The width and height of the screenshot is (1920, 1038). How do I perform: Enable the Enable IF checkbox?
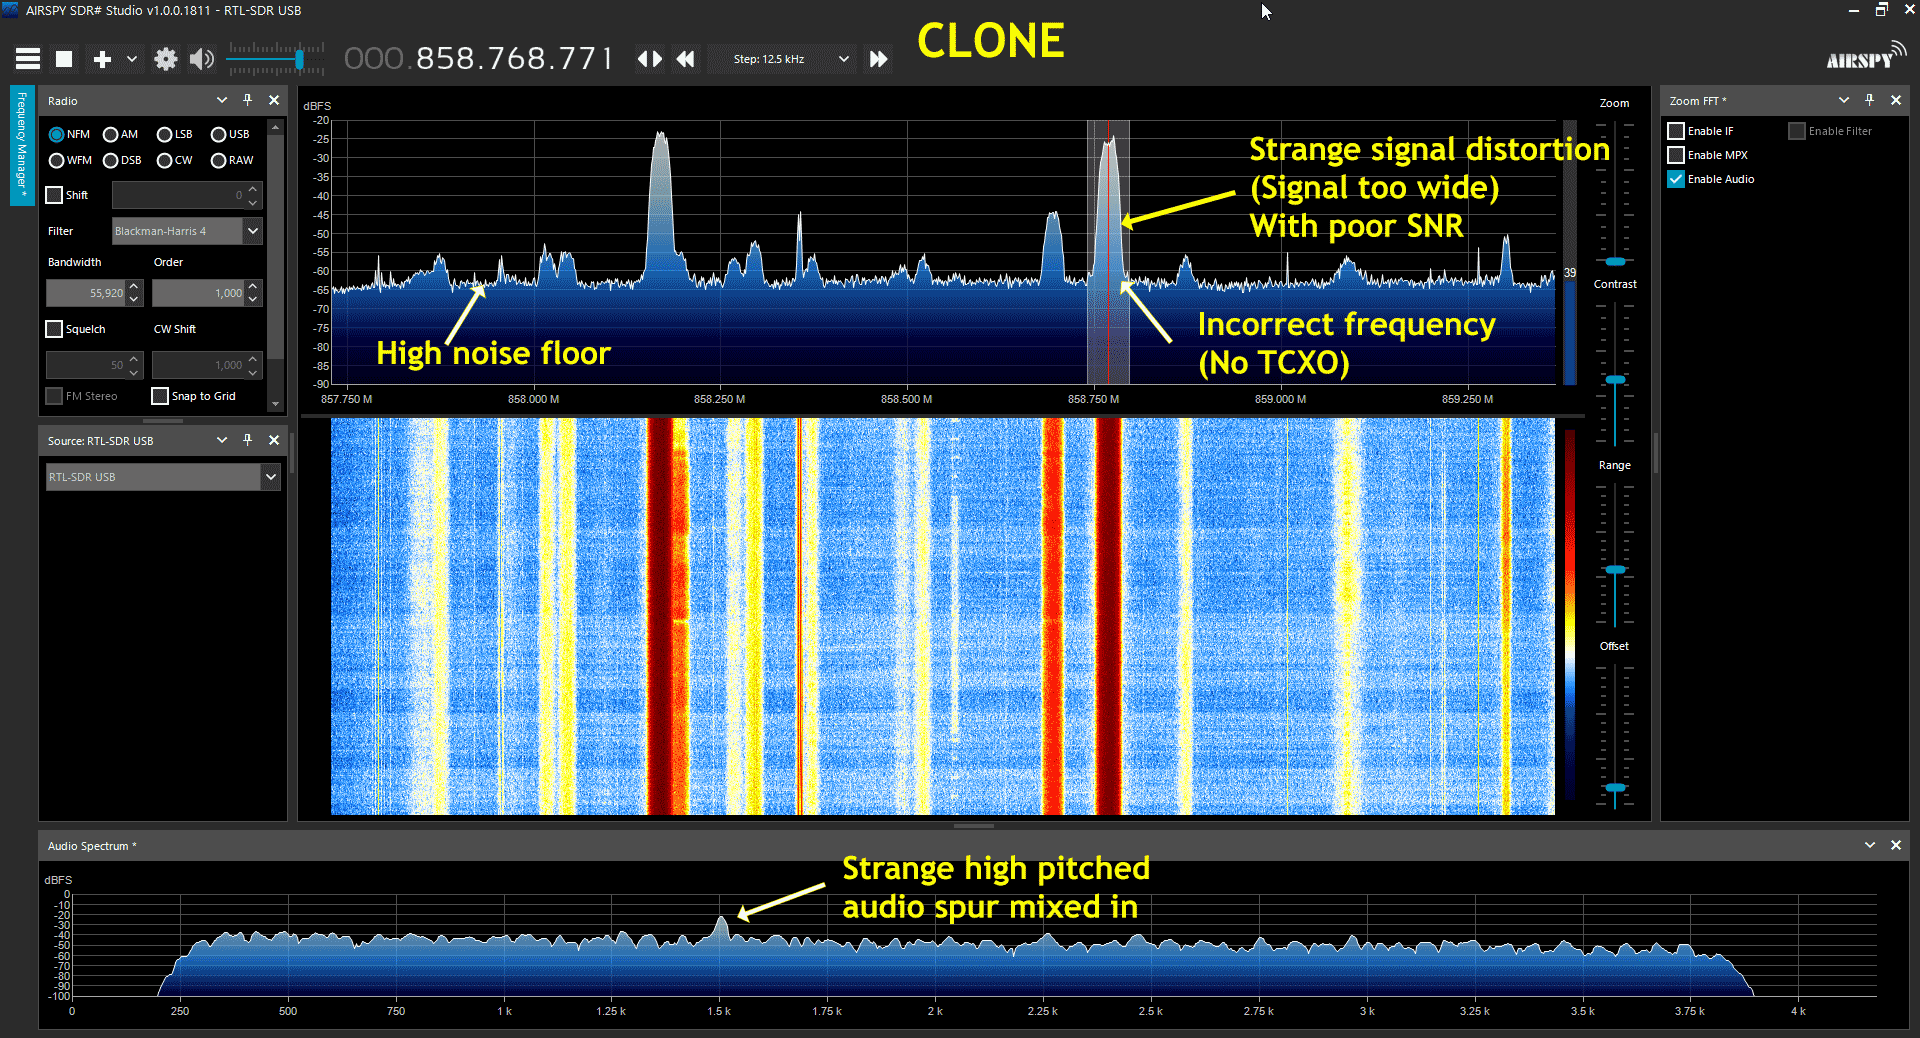pos(1677,131)
